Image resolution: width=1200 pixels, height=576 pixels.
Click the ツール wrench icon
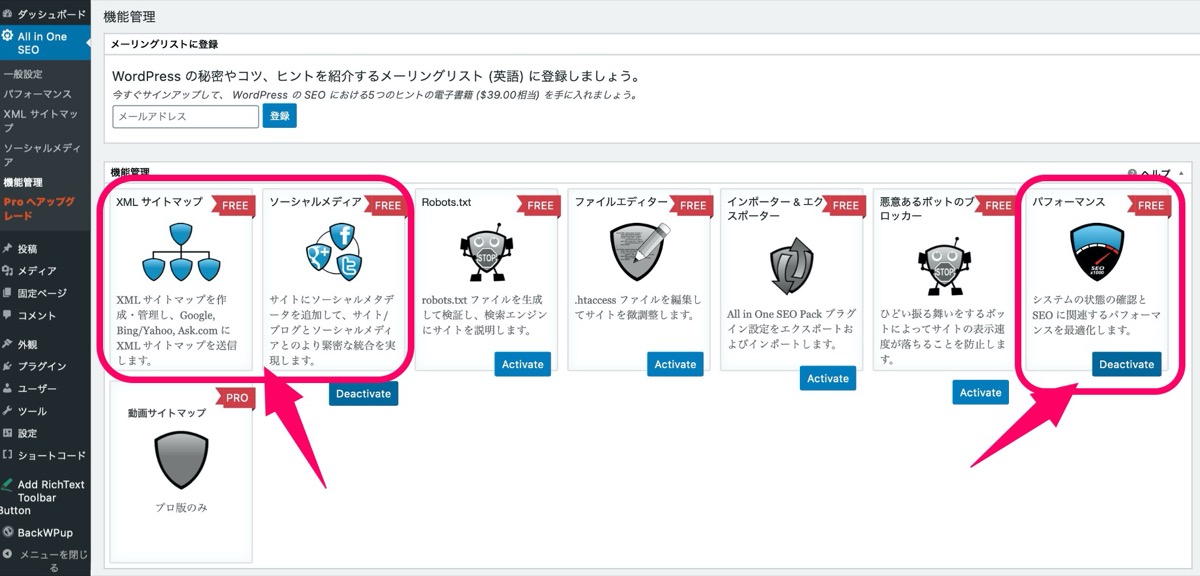tap(8, 411)
